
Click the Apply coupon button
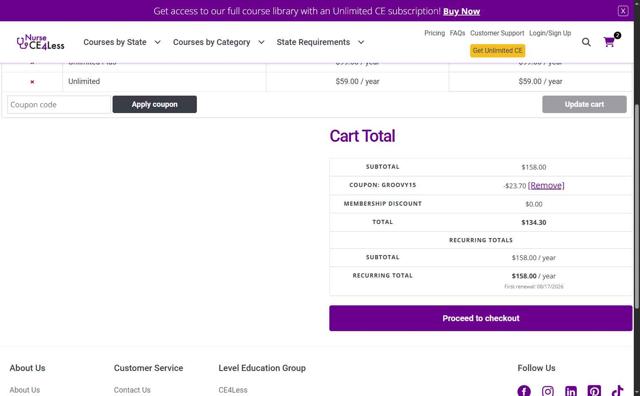tap(154, 105)
